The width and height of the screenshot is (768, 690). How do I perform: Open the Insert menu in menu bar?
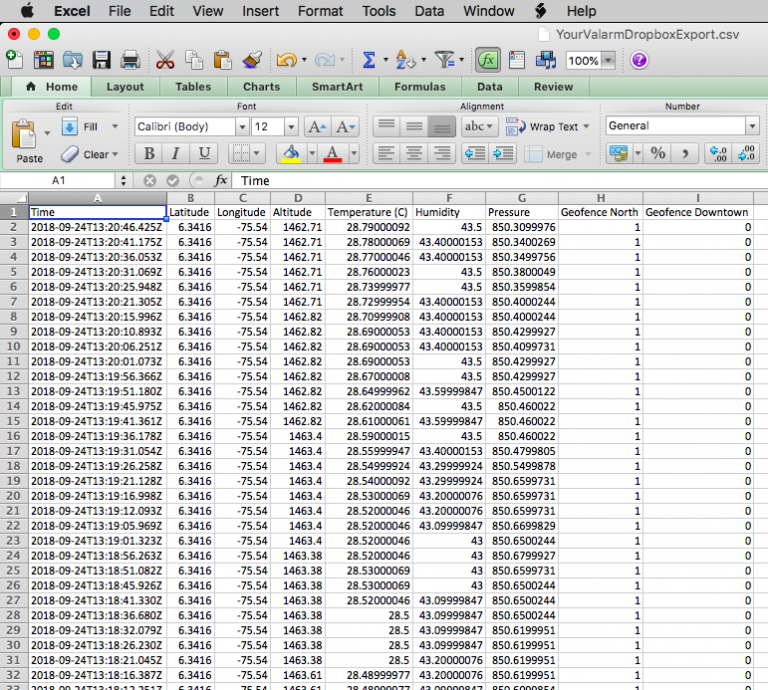click(x=260, y=11)
